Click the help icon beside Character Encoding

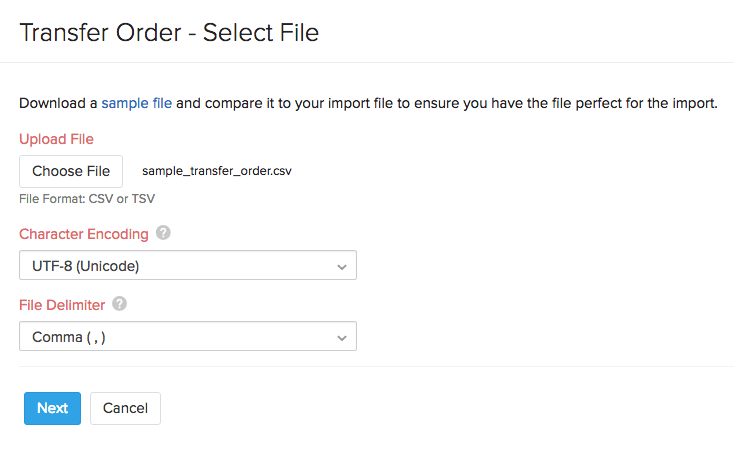163,234
